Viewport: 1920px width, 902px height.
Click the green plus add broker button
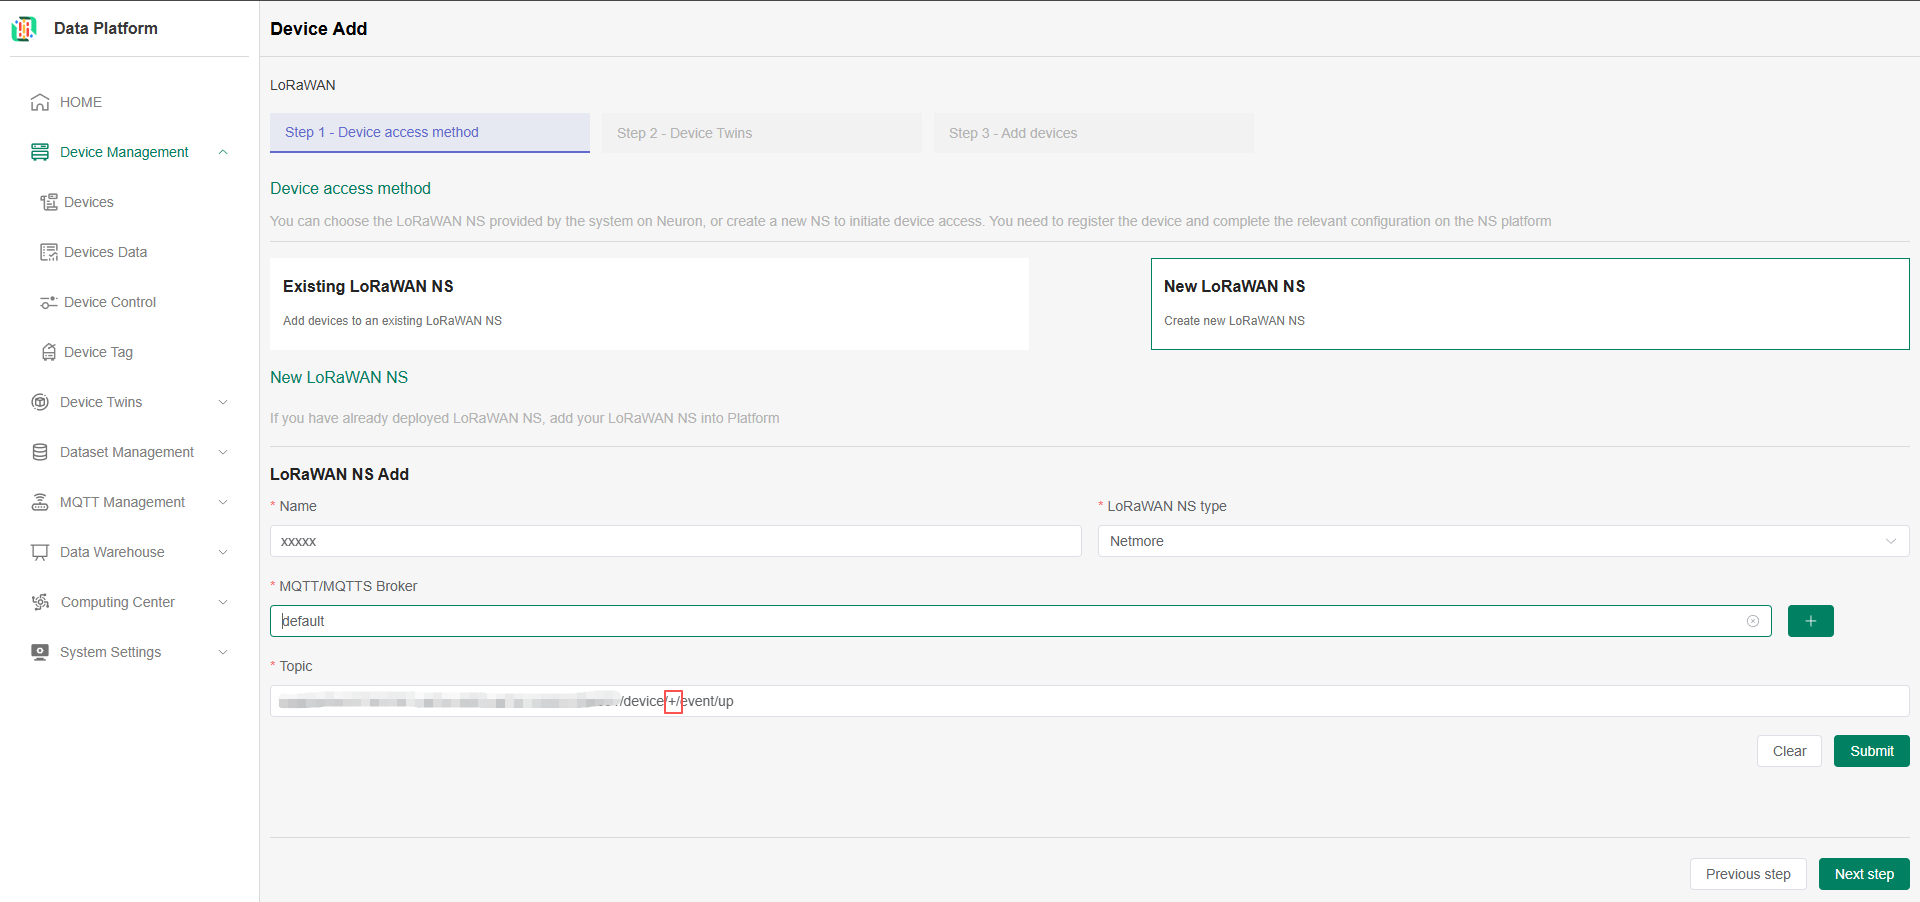click(x=1810, y=621)
